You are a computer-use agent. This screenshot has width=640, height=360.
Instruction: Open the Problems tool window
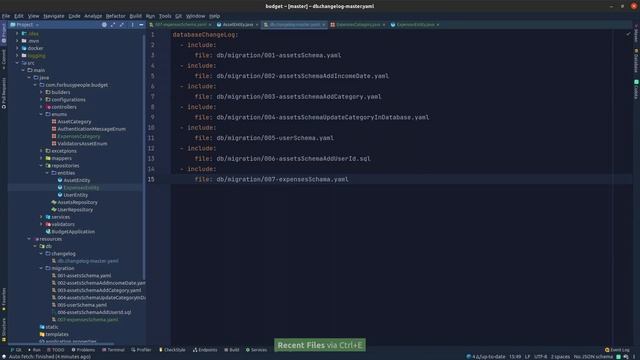click(x=83, y=350)
